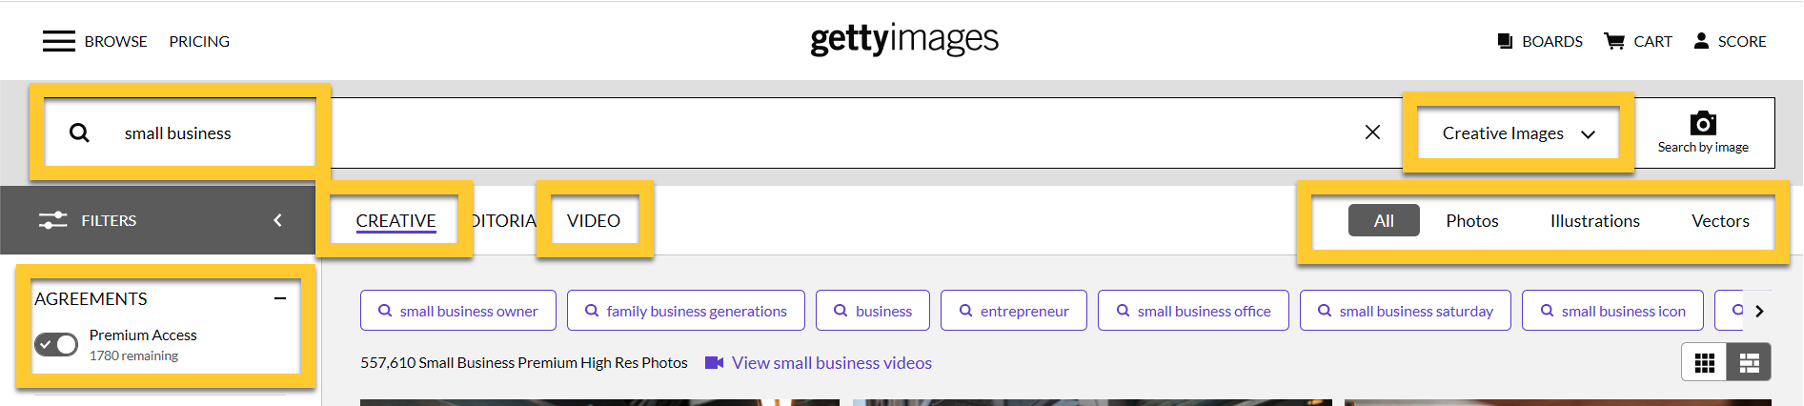Select the Creative tab
Viewport: 1804px width, 406px height.
click(395, 221)
